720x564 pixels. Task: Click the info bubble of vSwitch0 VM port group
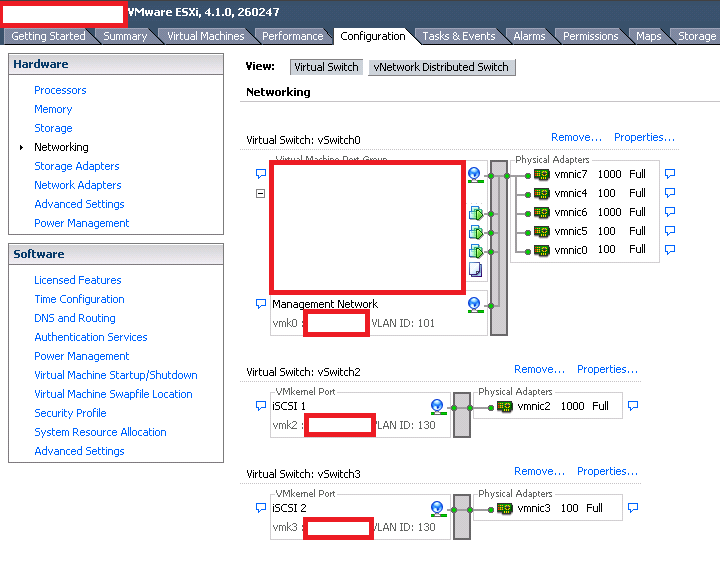click(x=261, y=174)
